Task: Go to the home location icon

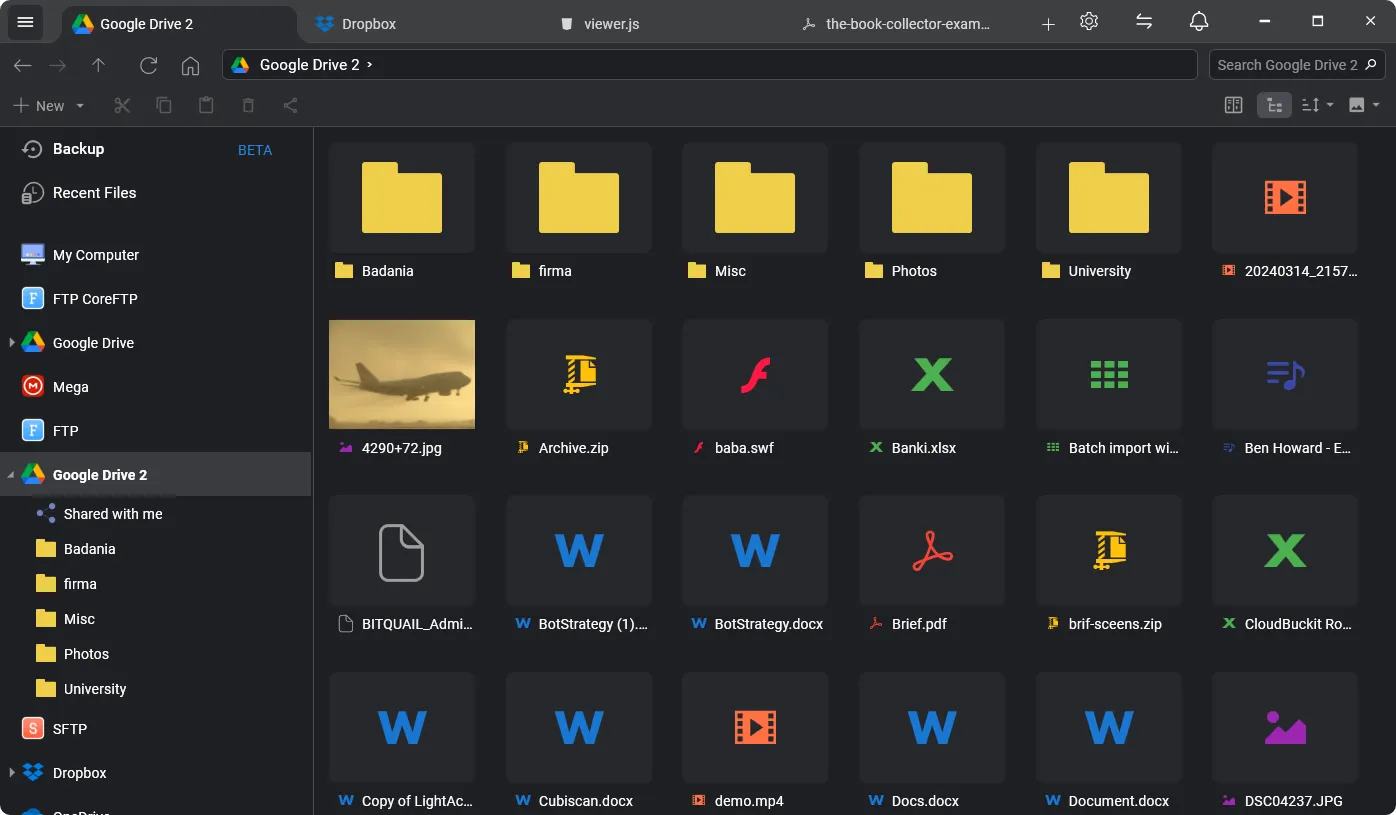Action: (x=190, y=65)
